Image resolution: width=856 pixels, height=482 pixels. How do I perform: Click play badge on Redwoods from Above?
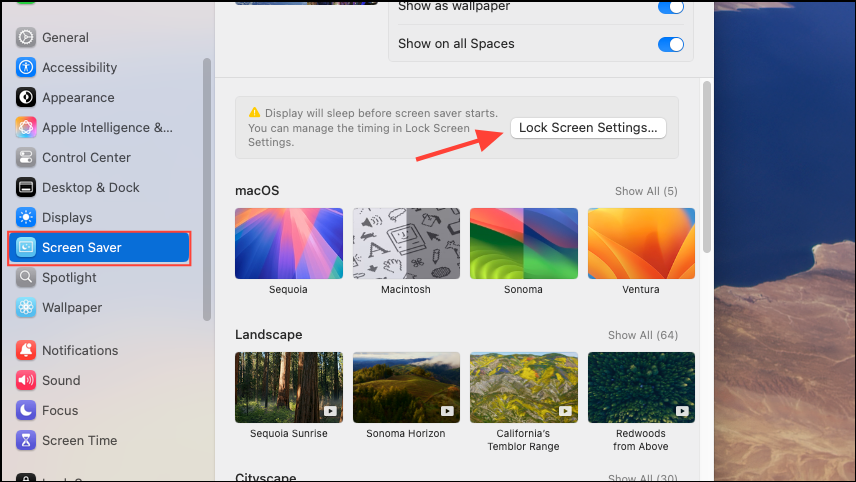(682, 411)
